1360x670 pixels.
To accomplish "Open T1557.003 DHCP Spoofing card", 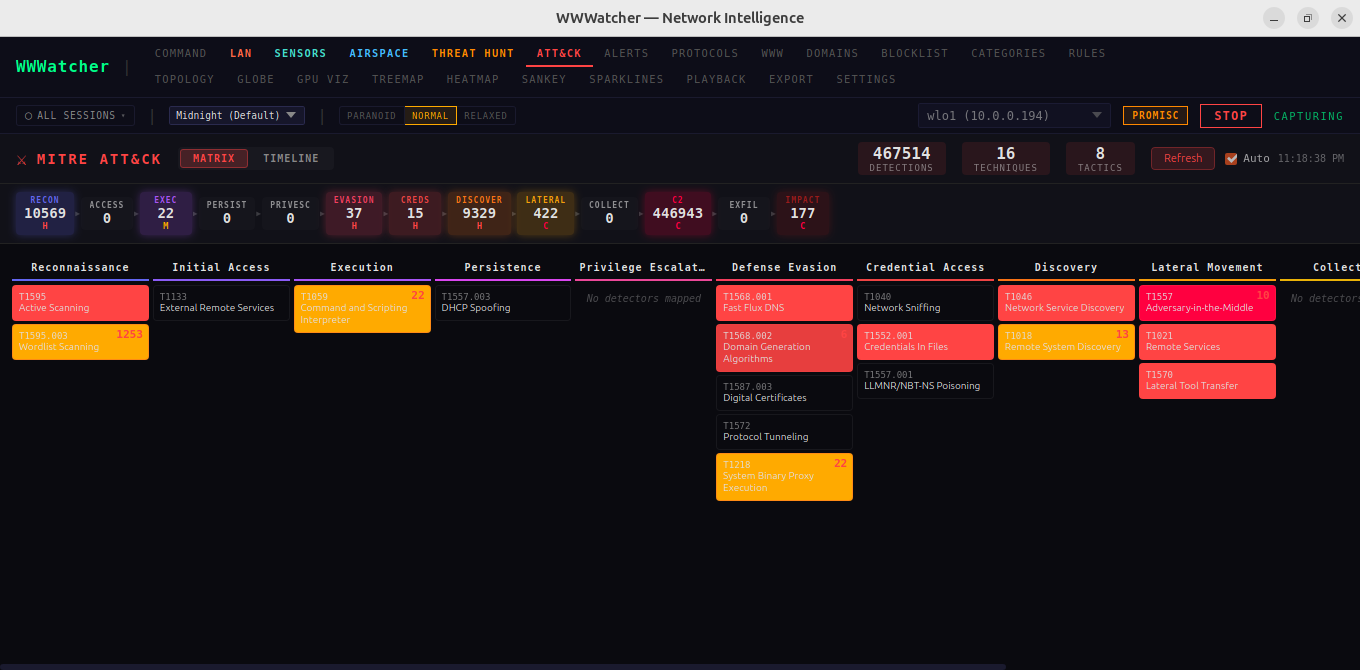I will click(x=503, y=302).
